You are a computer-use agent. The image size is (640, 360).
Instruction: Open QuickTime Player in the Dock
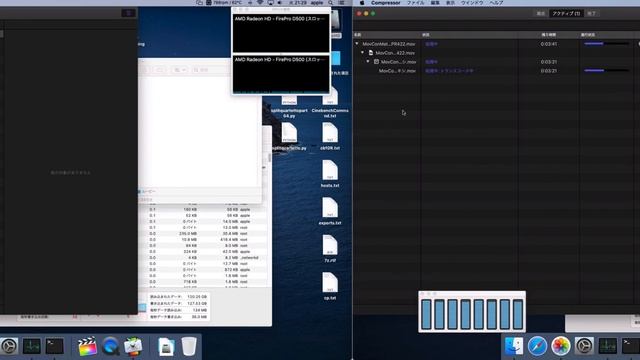tap(110, 347)
